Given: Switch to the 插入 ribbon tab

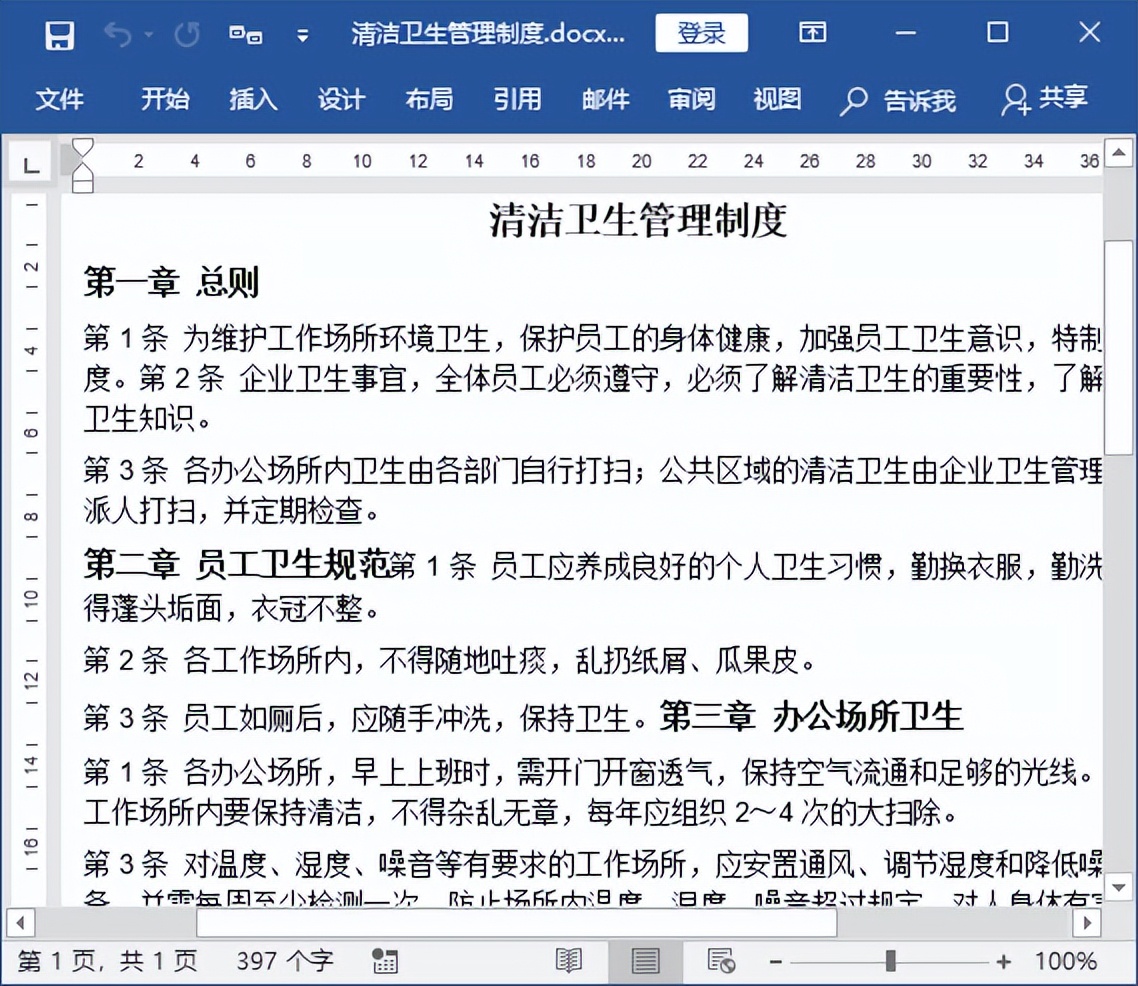Looking at the screenshot, I should (252, 100).
